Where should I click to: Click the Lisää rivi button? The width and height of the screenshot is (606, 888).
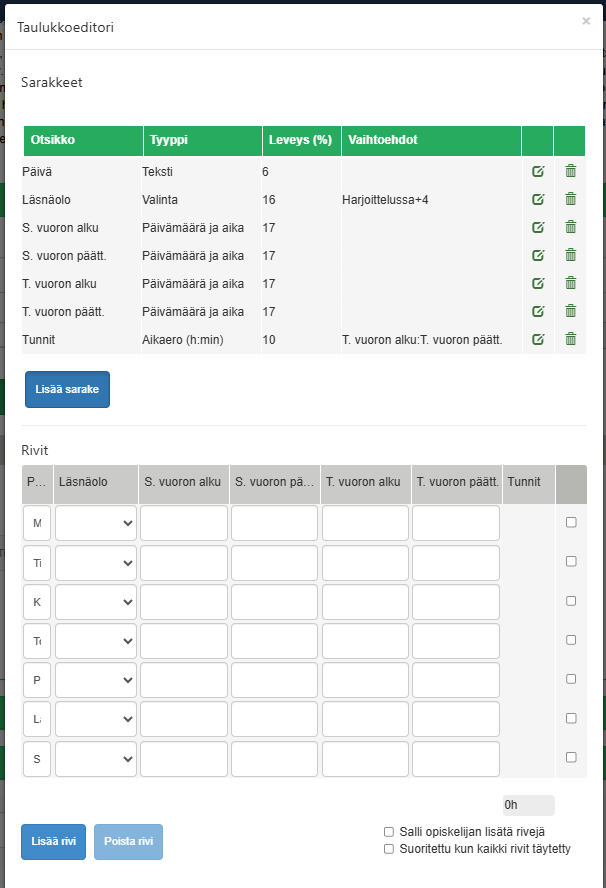pyautogui.click(x=54, y=841)
